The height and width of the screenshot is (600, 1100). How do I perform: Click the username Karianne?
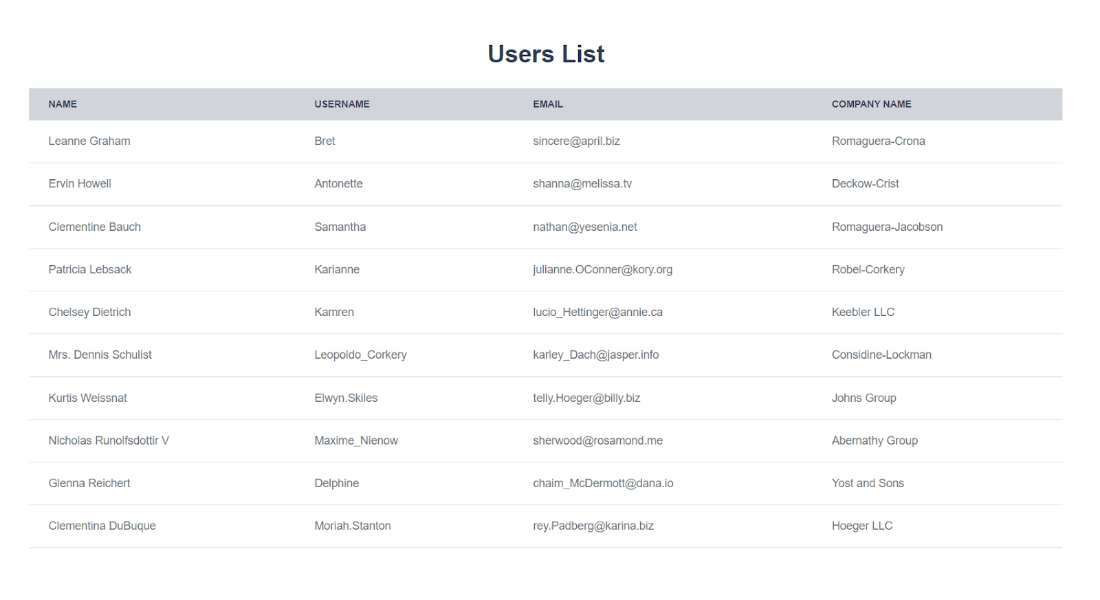point(337,269)
